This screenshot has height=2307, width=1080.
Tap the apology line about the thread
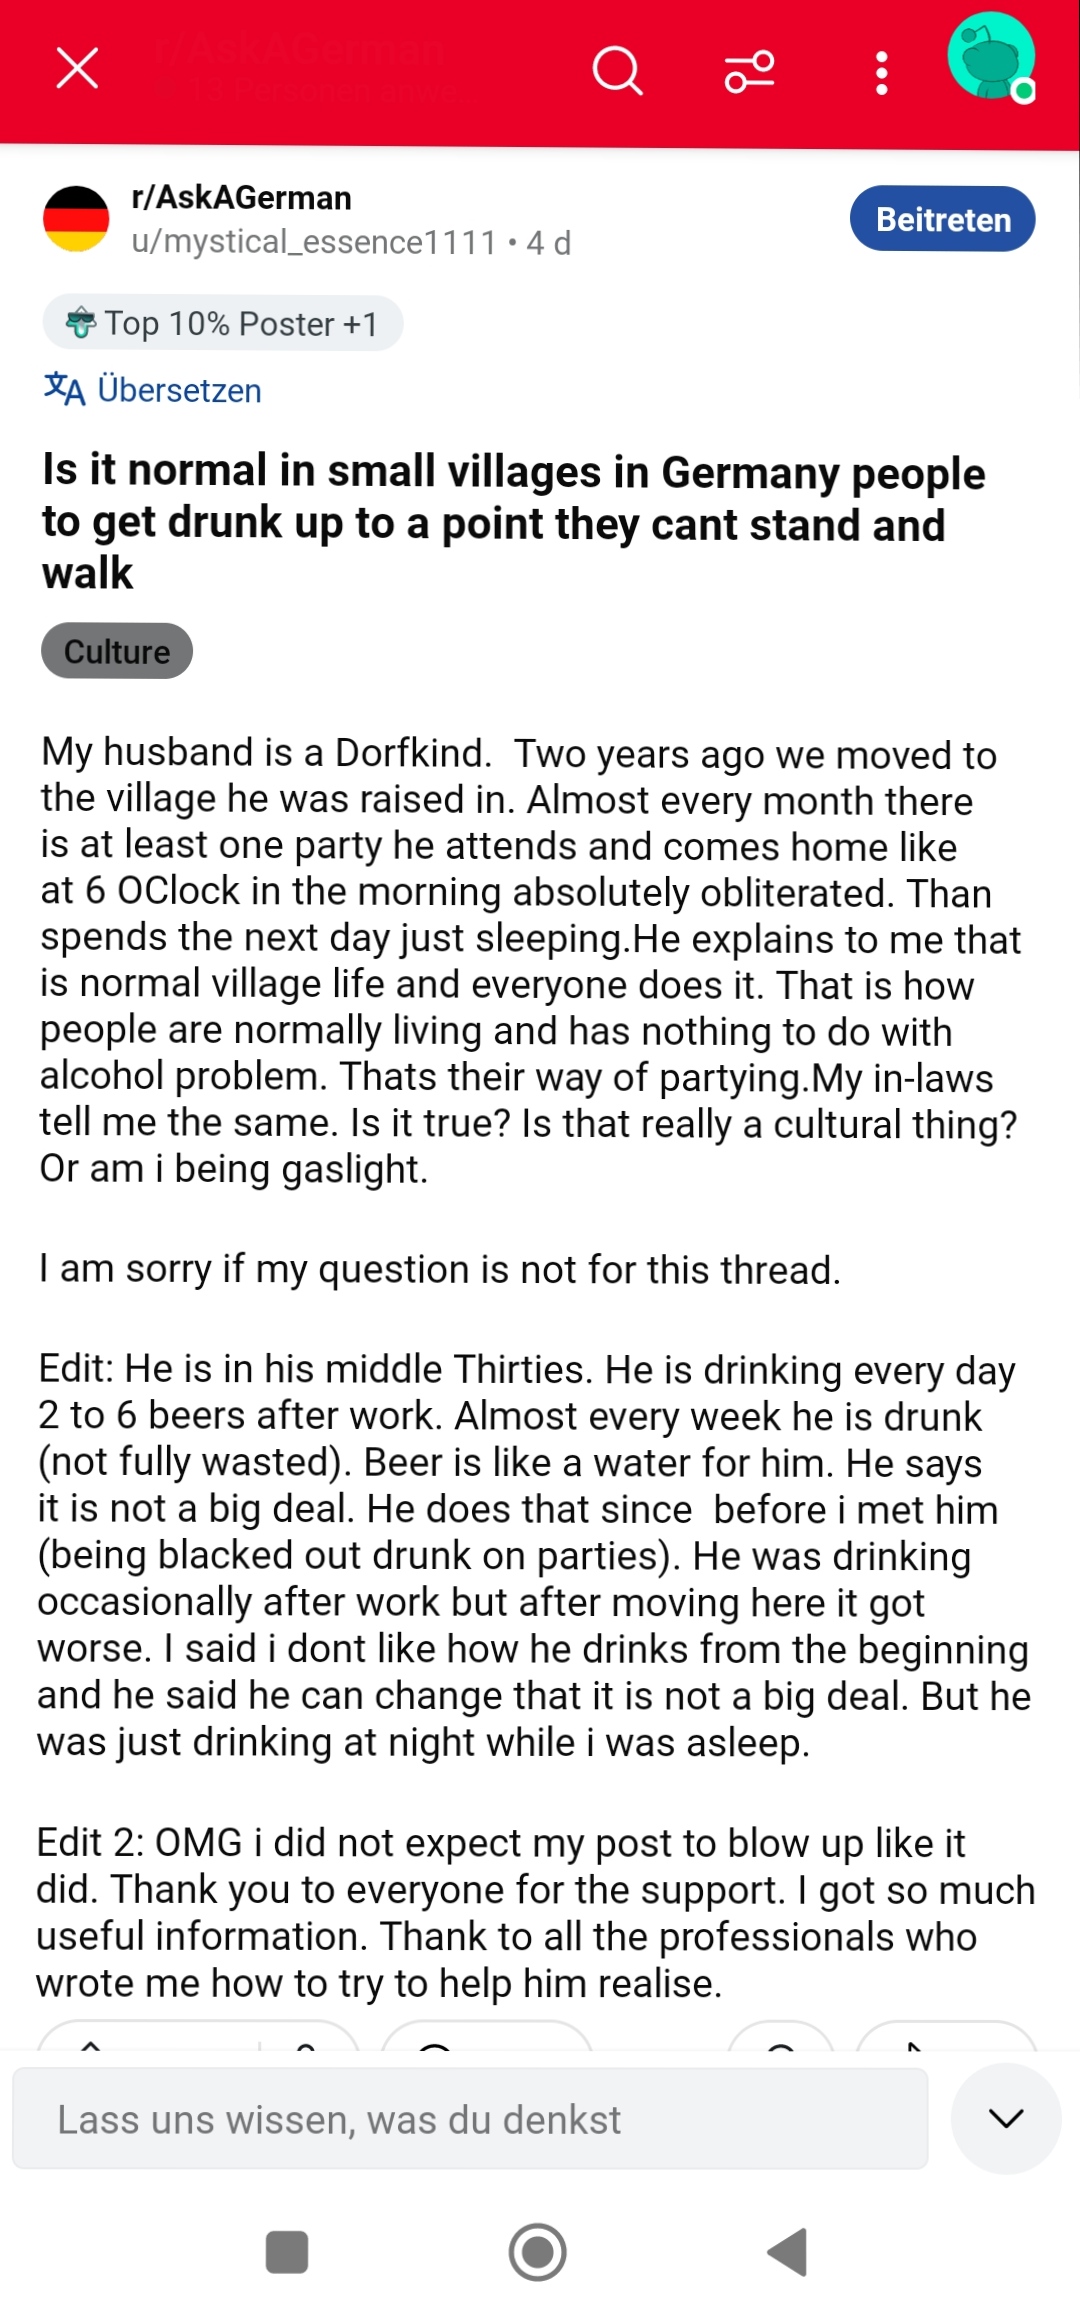pyautogui.click(x=440, y=1269)
